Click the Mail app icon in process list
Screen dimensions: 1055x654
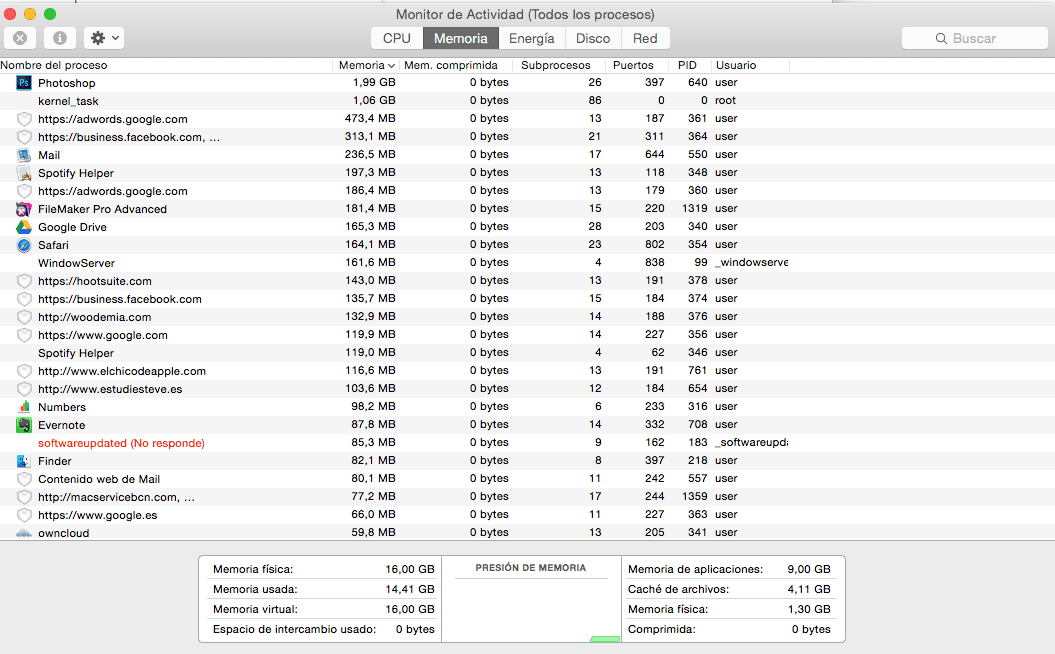pyautogui.click(x=24, y=155)
